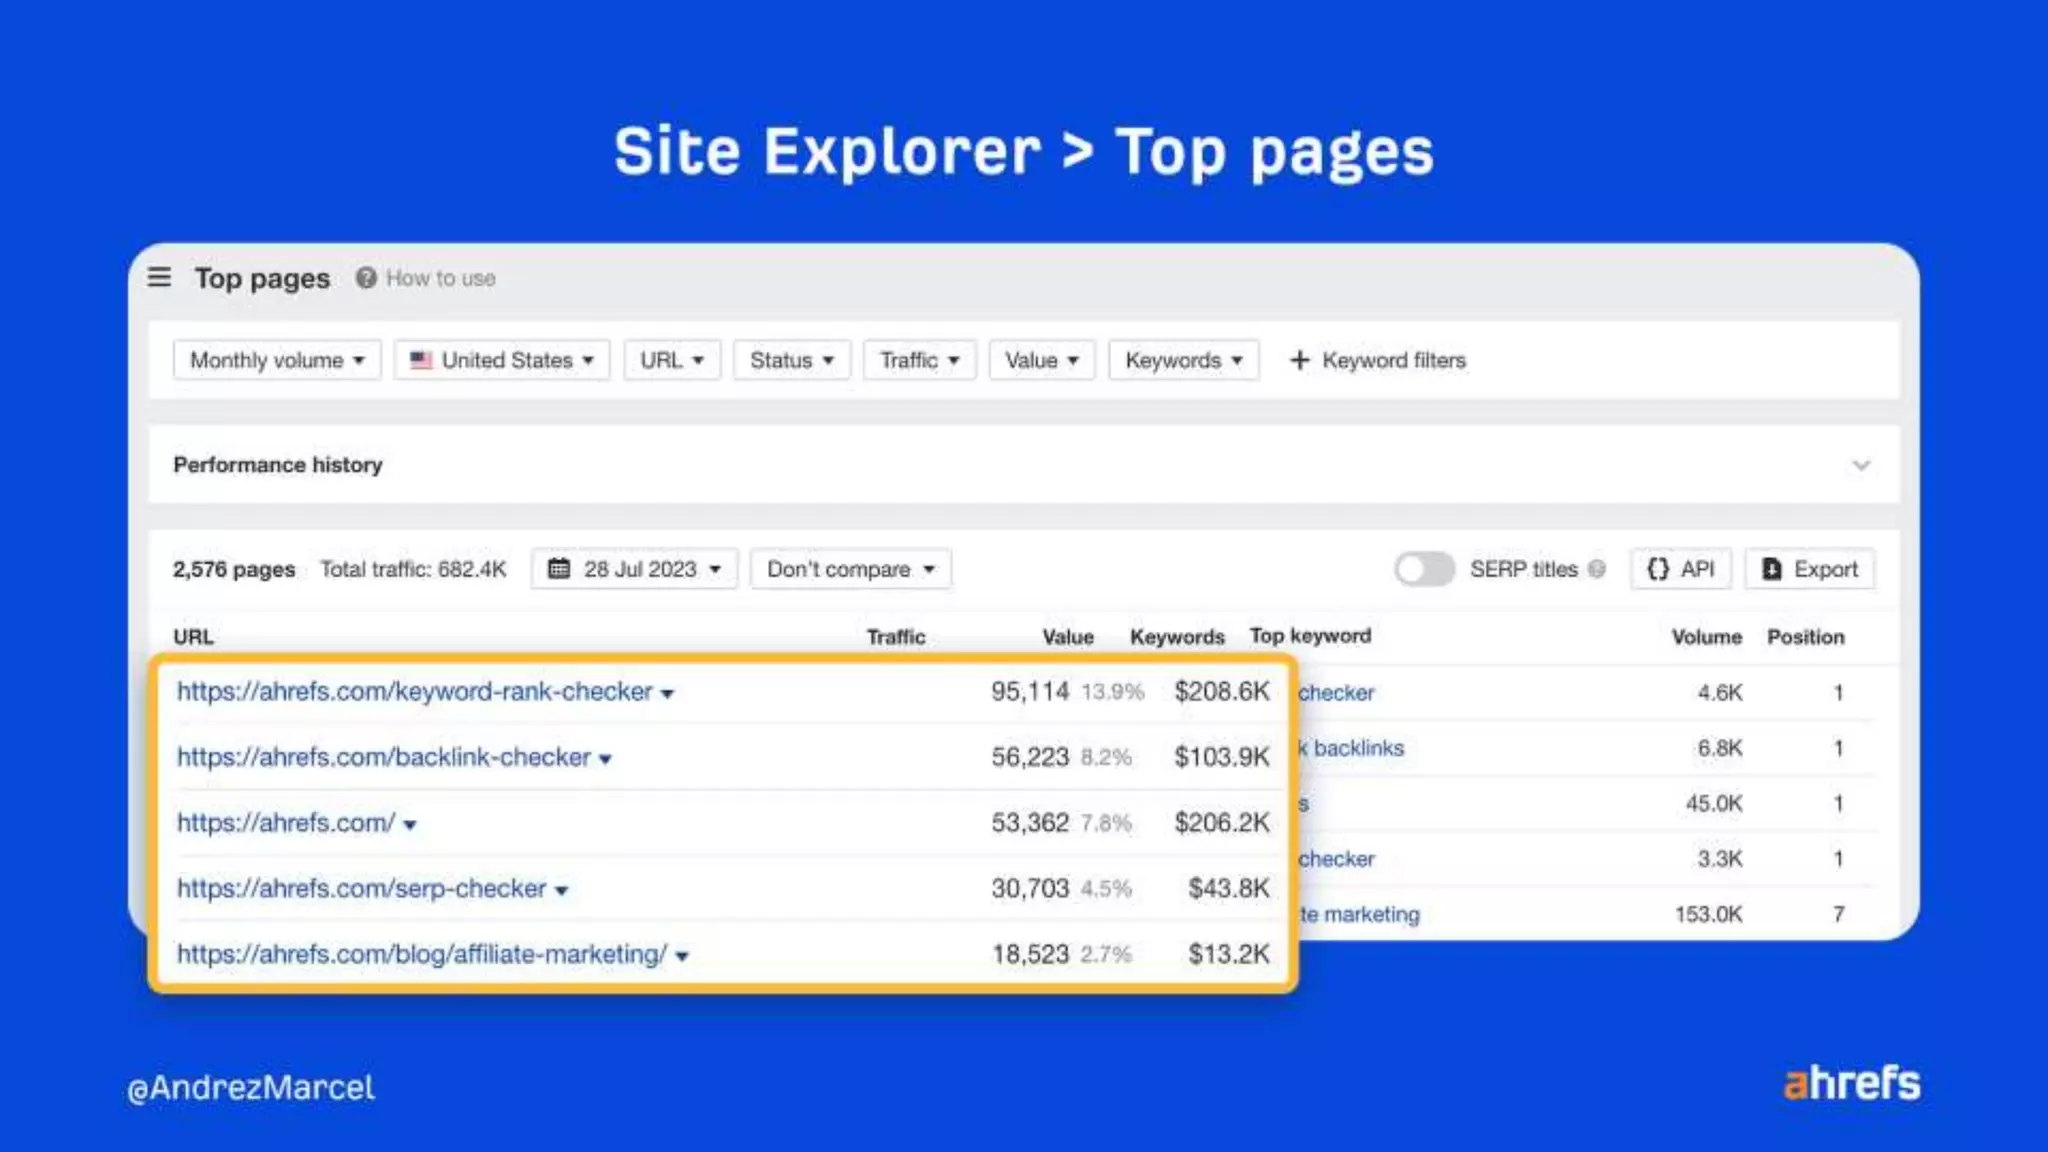Viewport: 2048px width, 1152px height.
Task: Toggle the SERP titles switch
Action: [x=1424, y=569]
